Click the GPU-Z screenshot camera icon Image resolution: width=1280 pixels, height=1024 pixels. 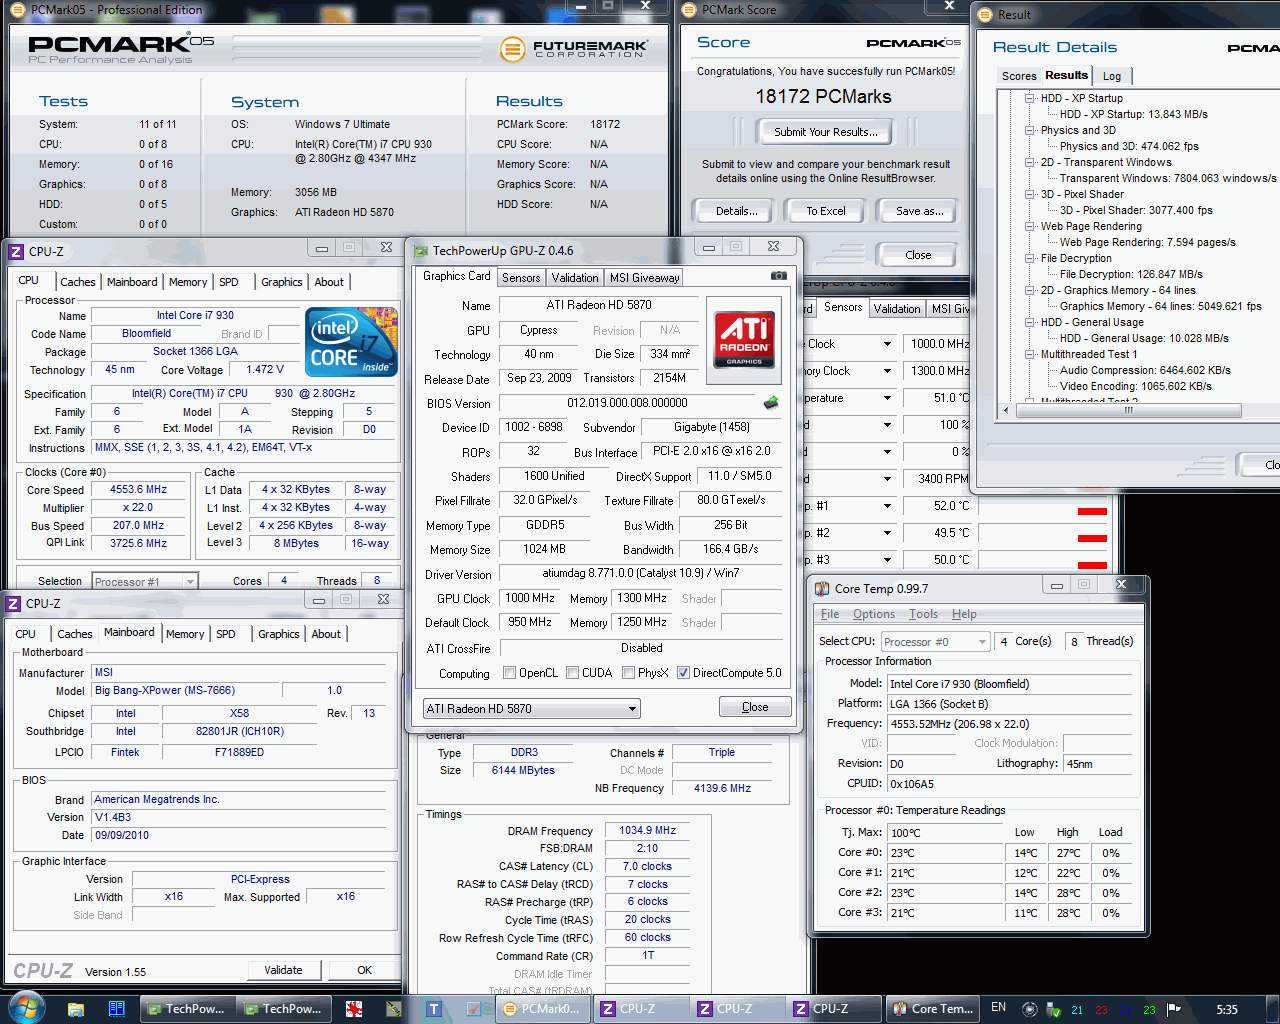tap(778, 276)
